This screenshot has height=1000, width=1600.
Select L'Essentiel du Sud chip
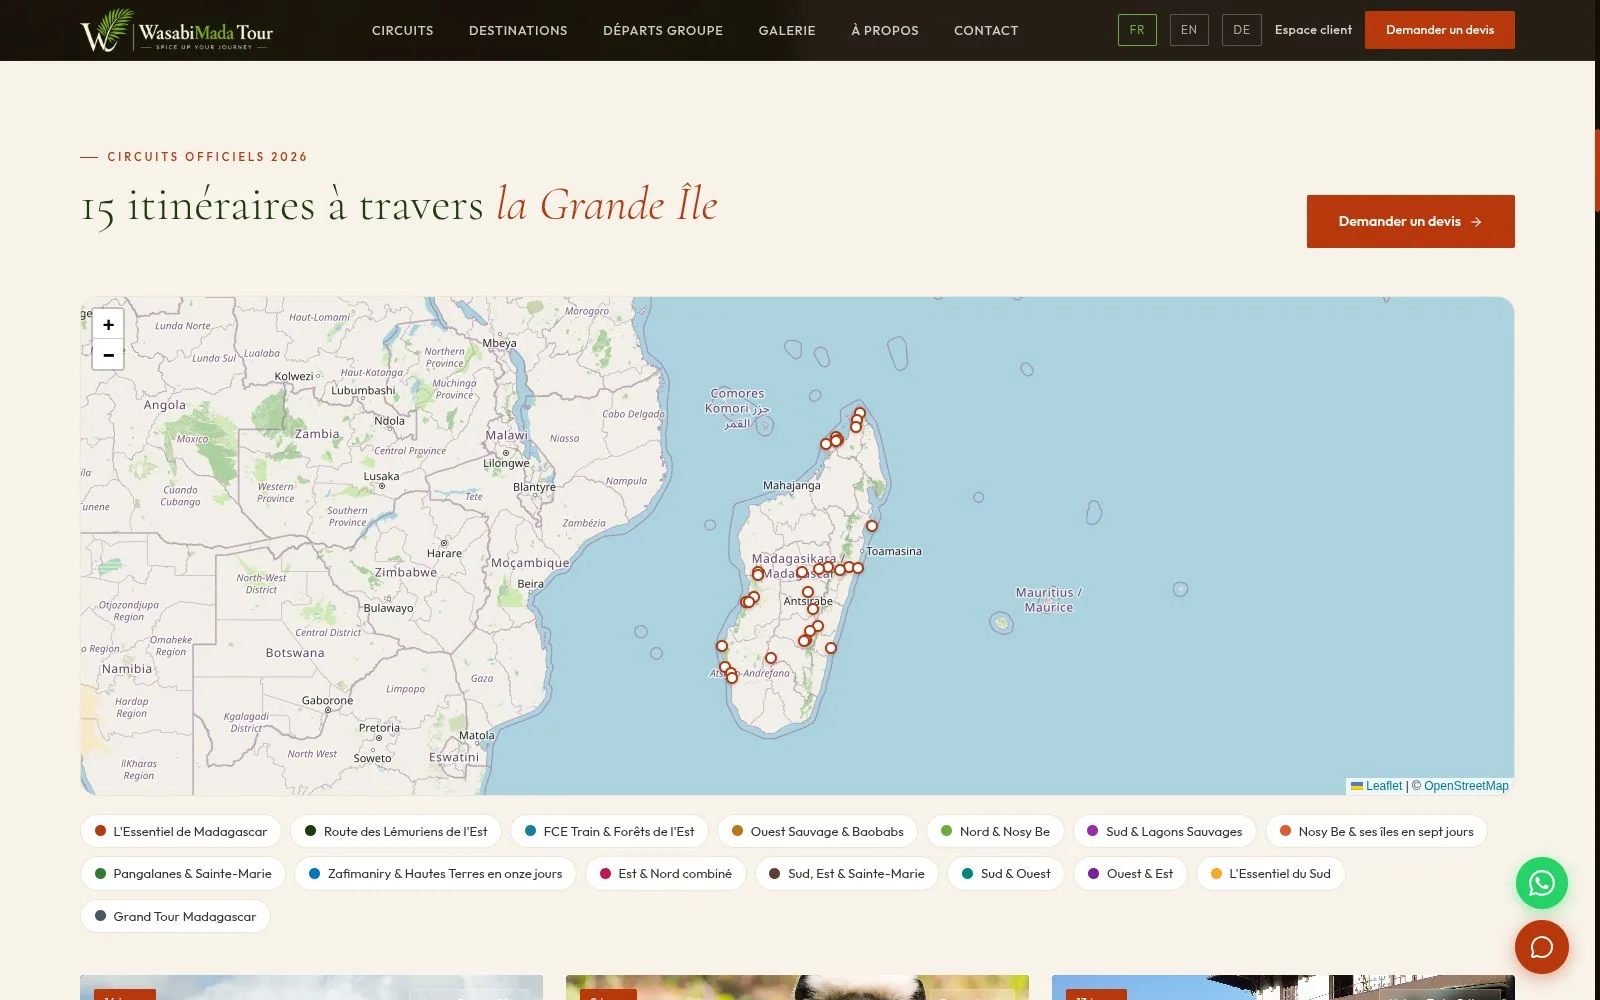pos(1271,873)
